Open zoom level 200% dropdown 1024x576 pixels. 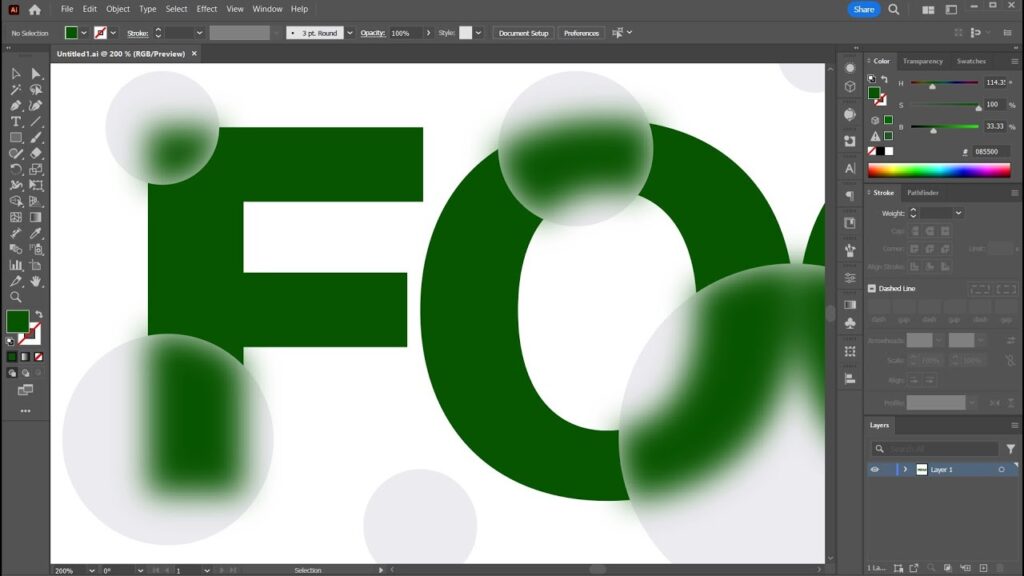tap(91, 571)
